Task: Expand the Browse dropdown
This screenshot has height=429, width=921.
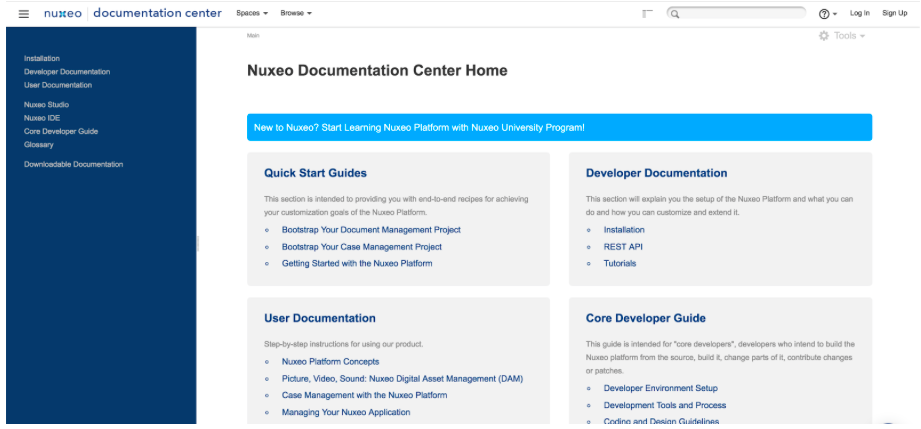Action: [x=296, y=13]
